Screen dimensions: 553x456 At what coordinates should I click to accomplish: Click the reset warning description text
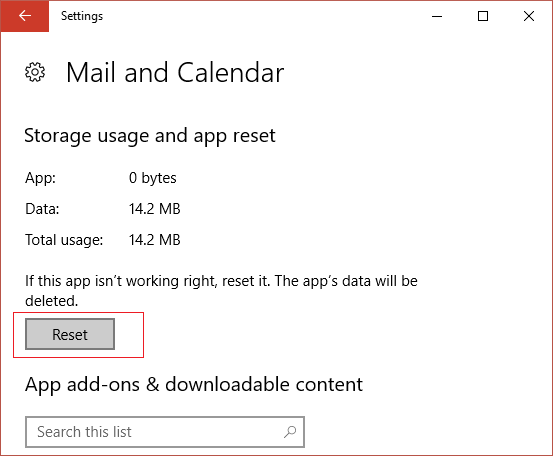coord(221,291)
